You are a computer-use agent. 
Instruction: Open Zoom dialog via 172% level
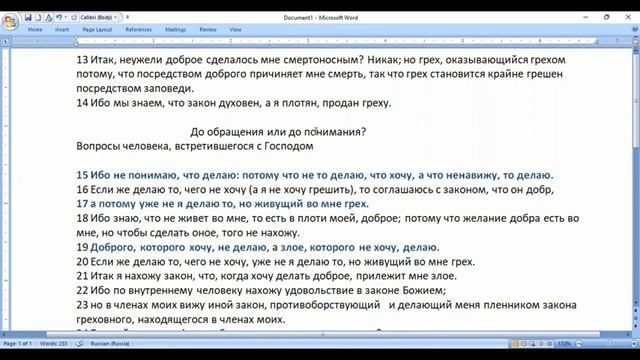pos(564,344)
